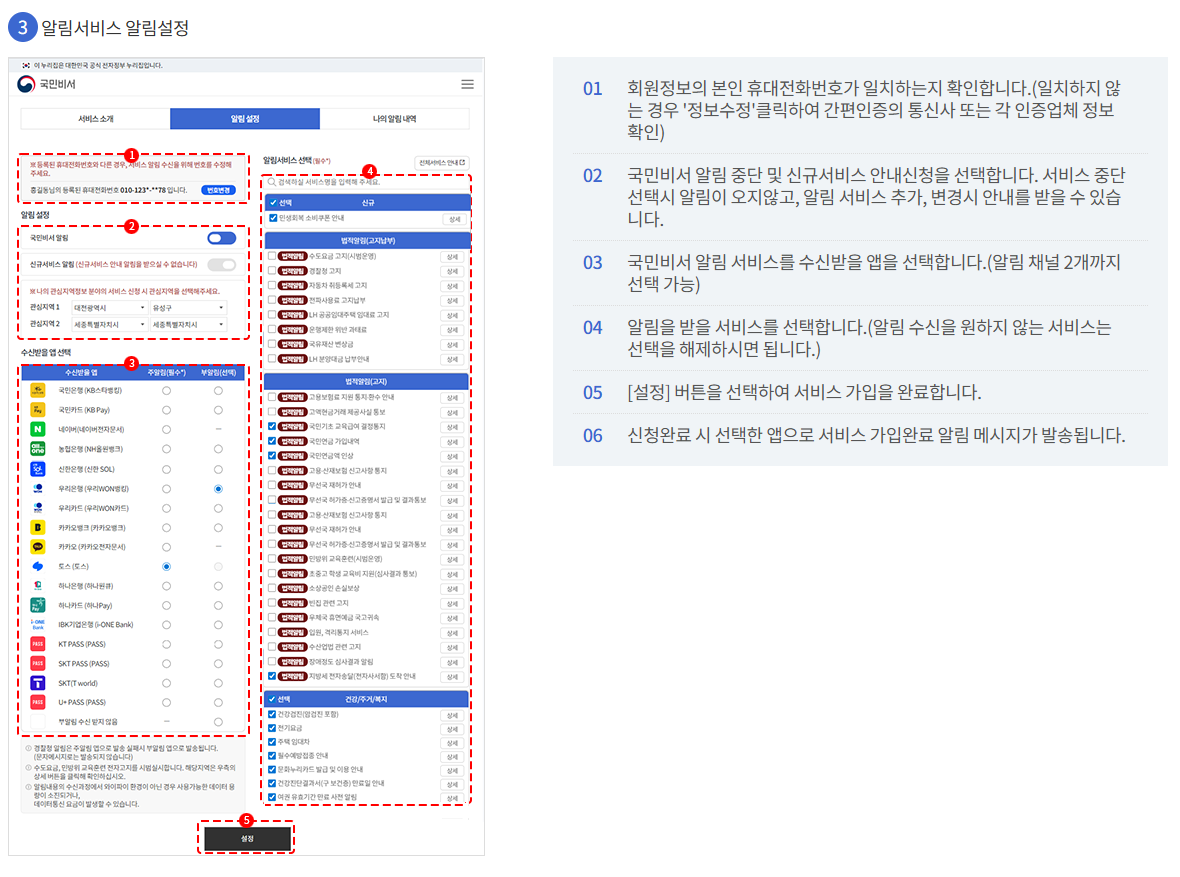The height and width of the screenshot is (877, 1180).
Task: Click the 국민카드 KB Pay app icon
Action: click(x=38, y=410)
